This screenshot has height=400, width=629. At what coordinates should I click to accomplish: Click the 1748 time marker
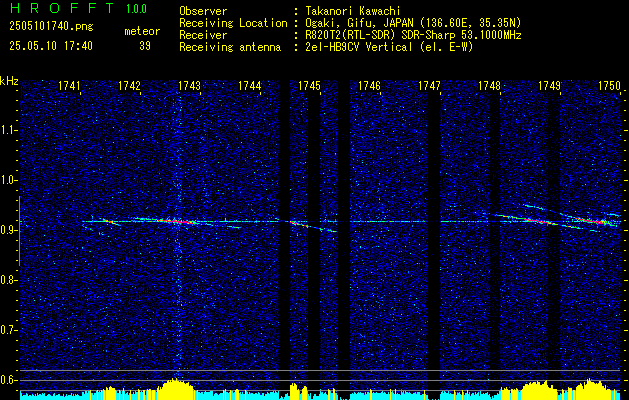490,86
